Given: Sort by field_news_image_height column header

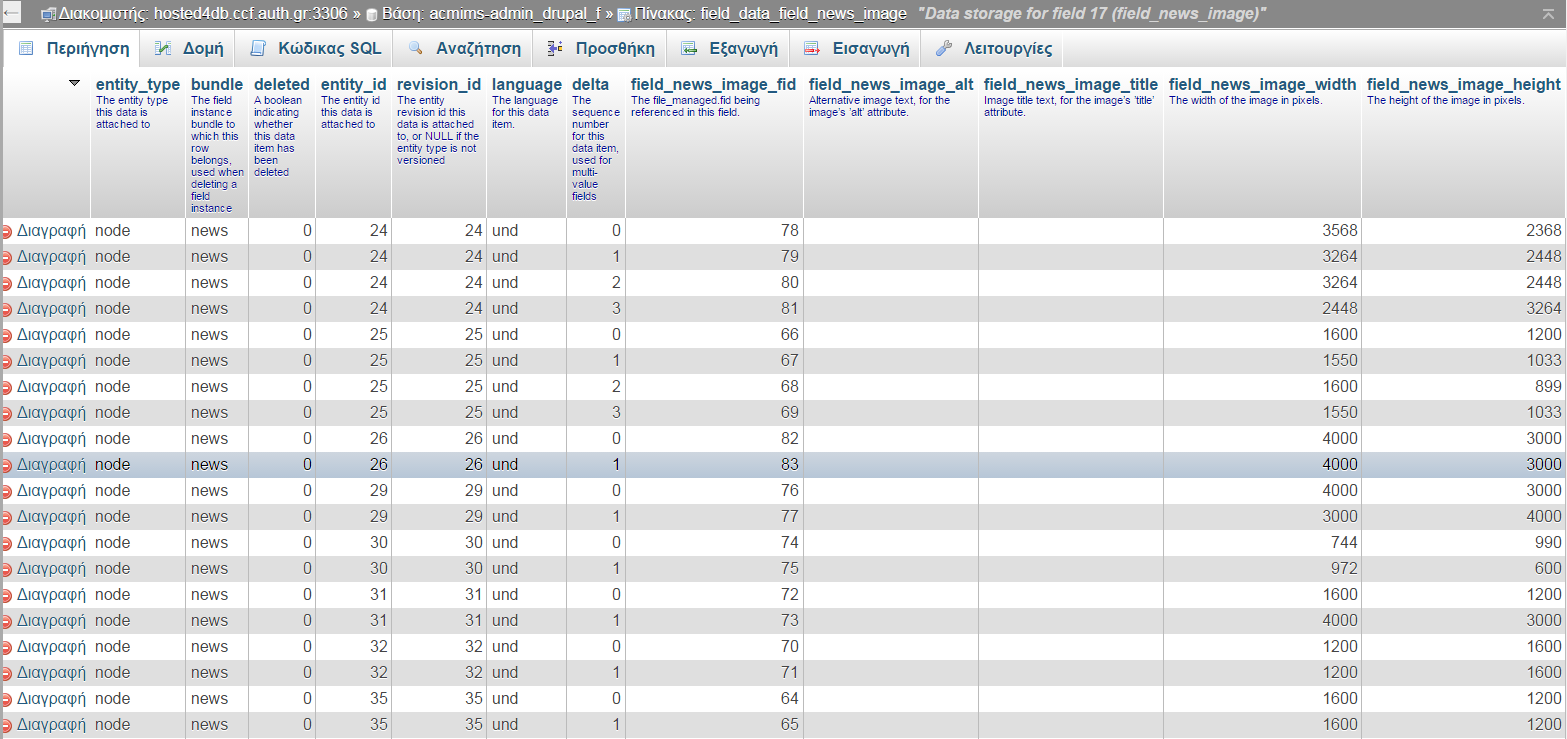Looking at the screenshot, I should coord(1464,84).
